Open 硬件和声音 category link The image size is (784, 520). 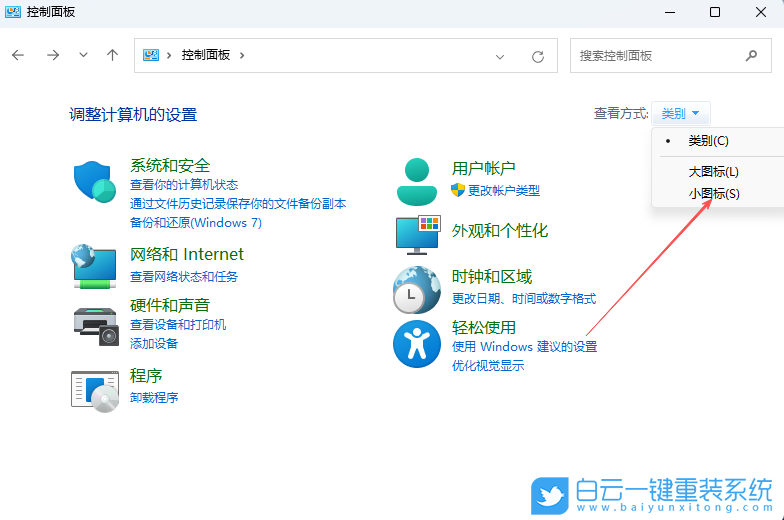pos(170,305)
